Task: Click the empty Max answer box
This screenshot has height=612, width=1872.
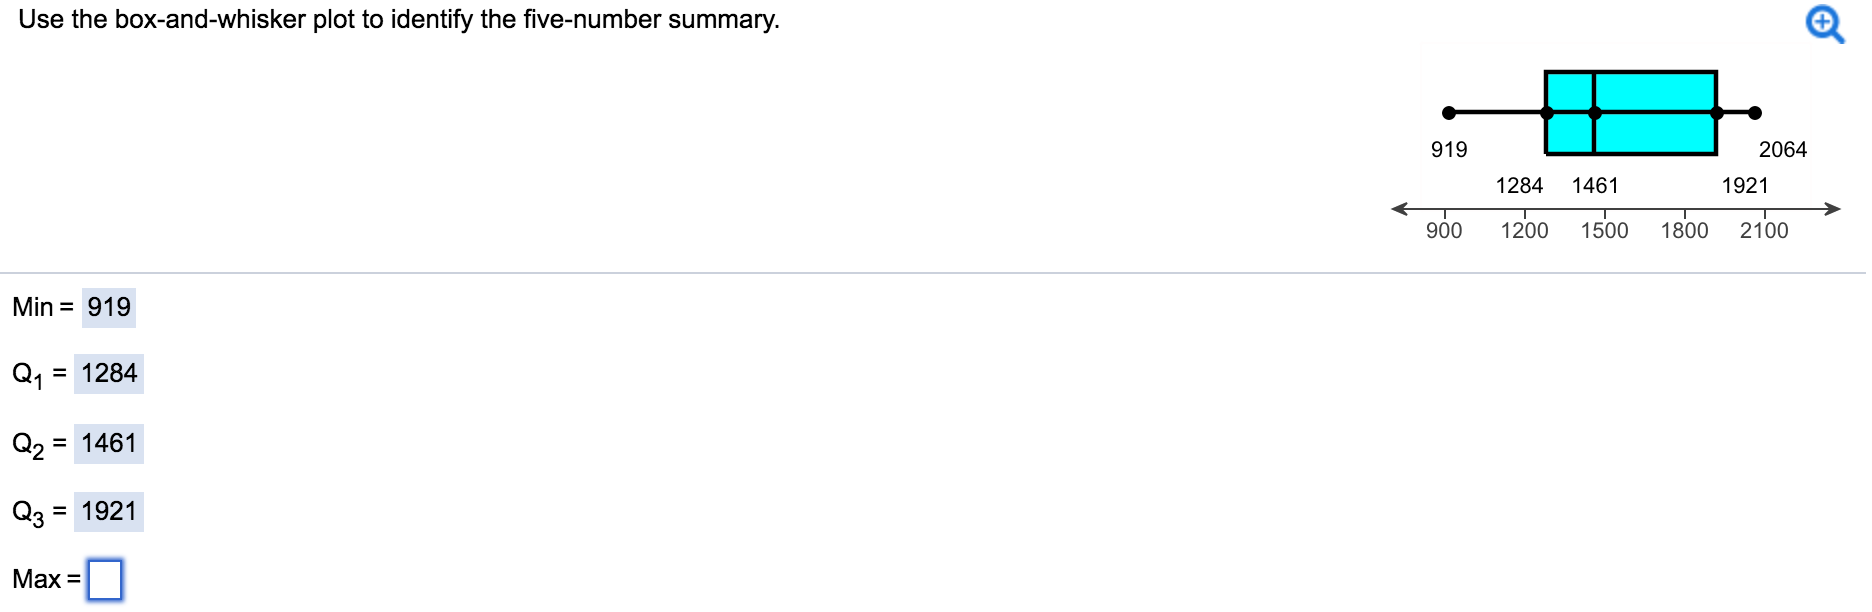Action: (x=105, y=580)
